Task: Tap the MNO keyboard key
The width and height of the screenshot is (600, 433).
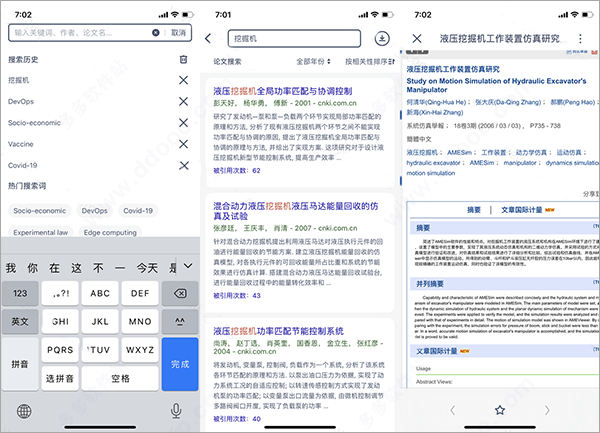Action: point(140,322)
